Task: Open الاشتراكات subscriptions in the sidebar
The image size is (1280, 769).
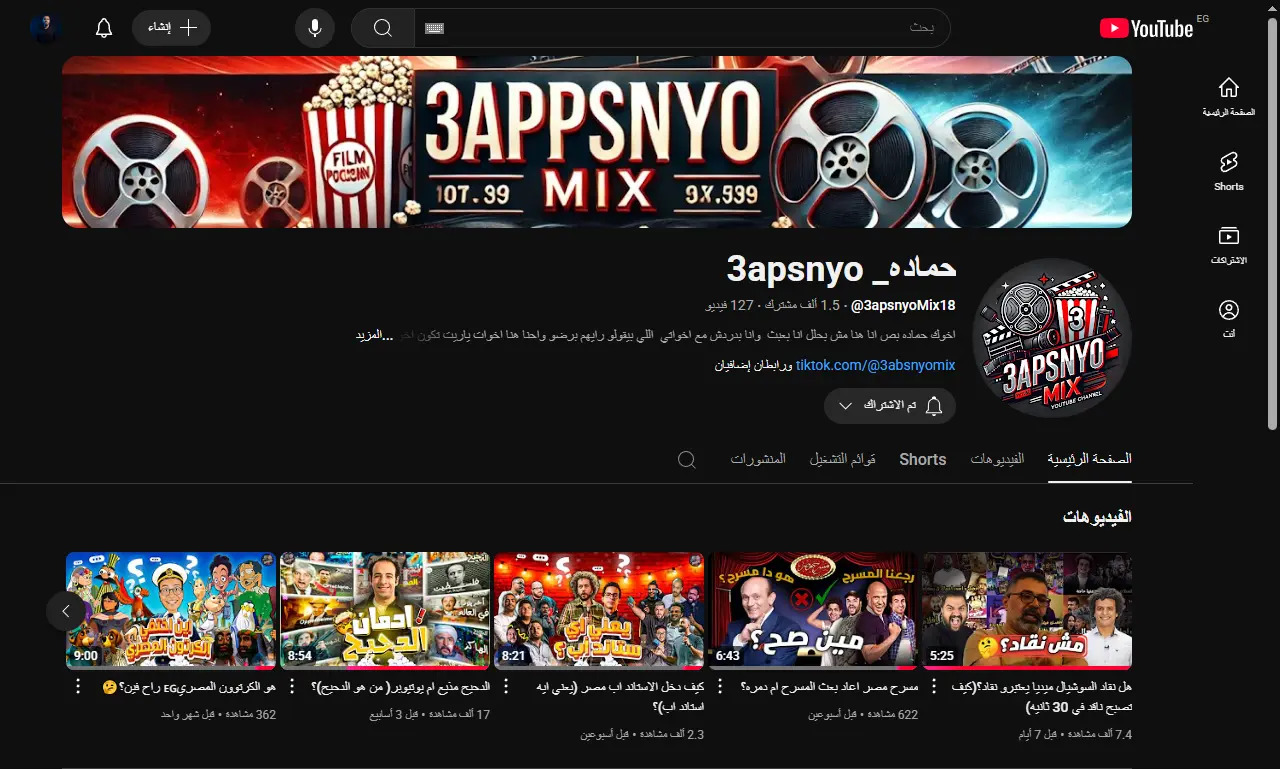Action: point(1229,245)
